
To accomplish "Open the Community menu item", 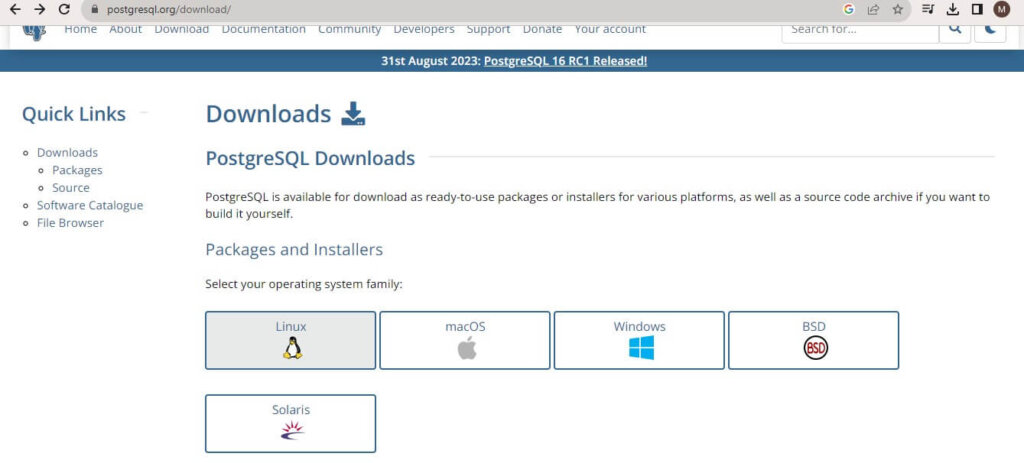I will click(349, 29).
